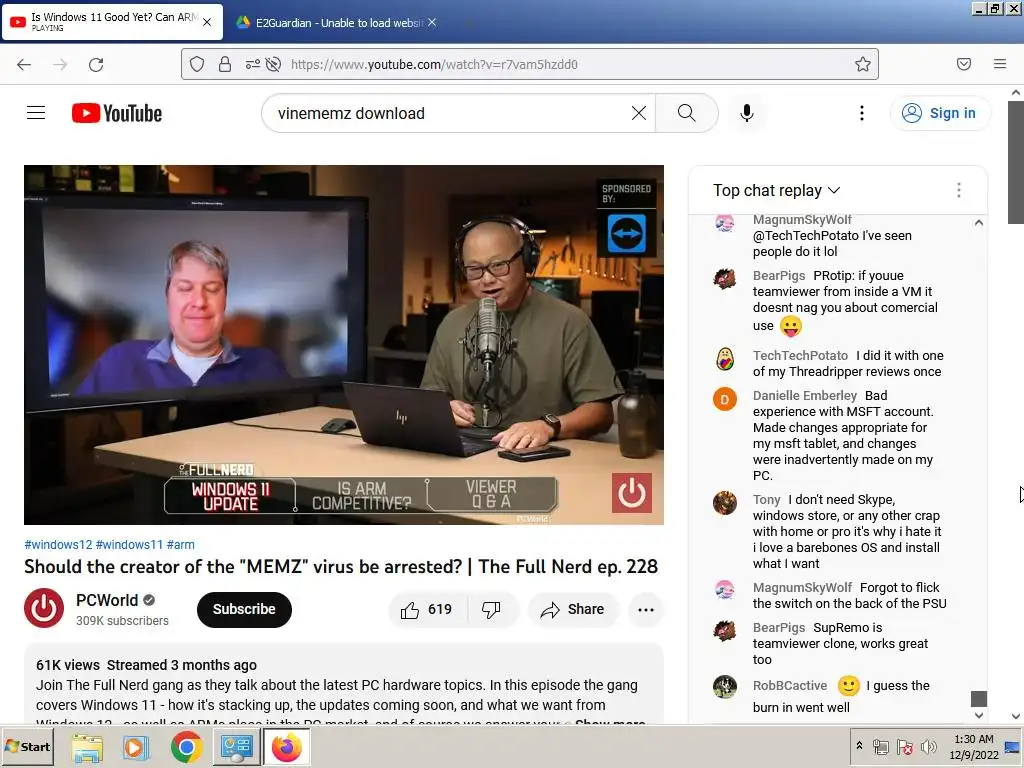Open the YouTube guide hamburger menu
The image size is (1024, 768).
[x=36, y=113]
